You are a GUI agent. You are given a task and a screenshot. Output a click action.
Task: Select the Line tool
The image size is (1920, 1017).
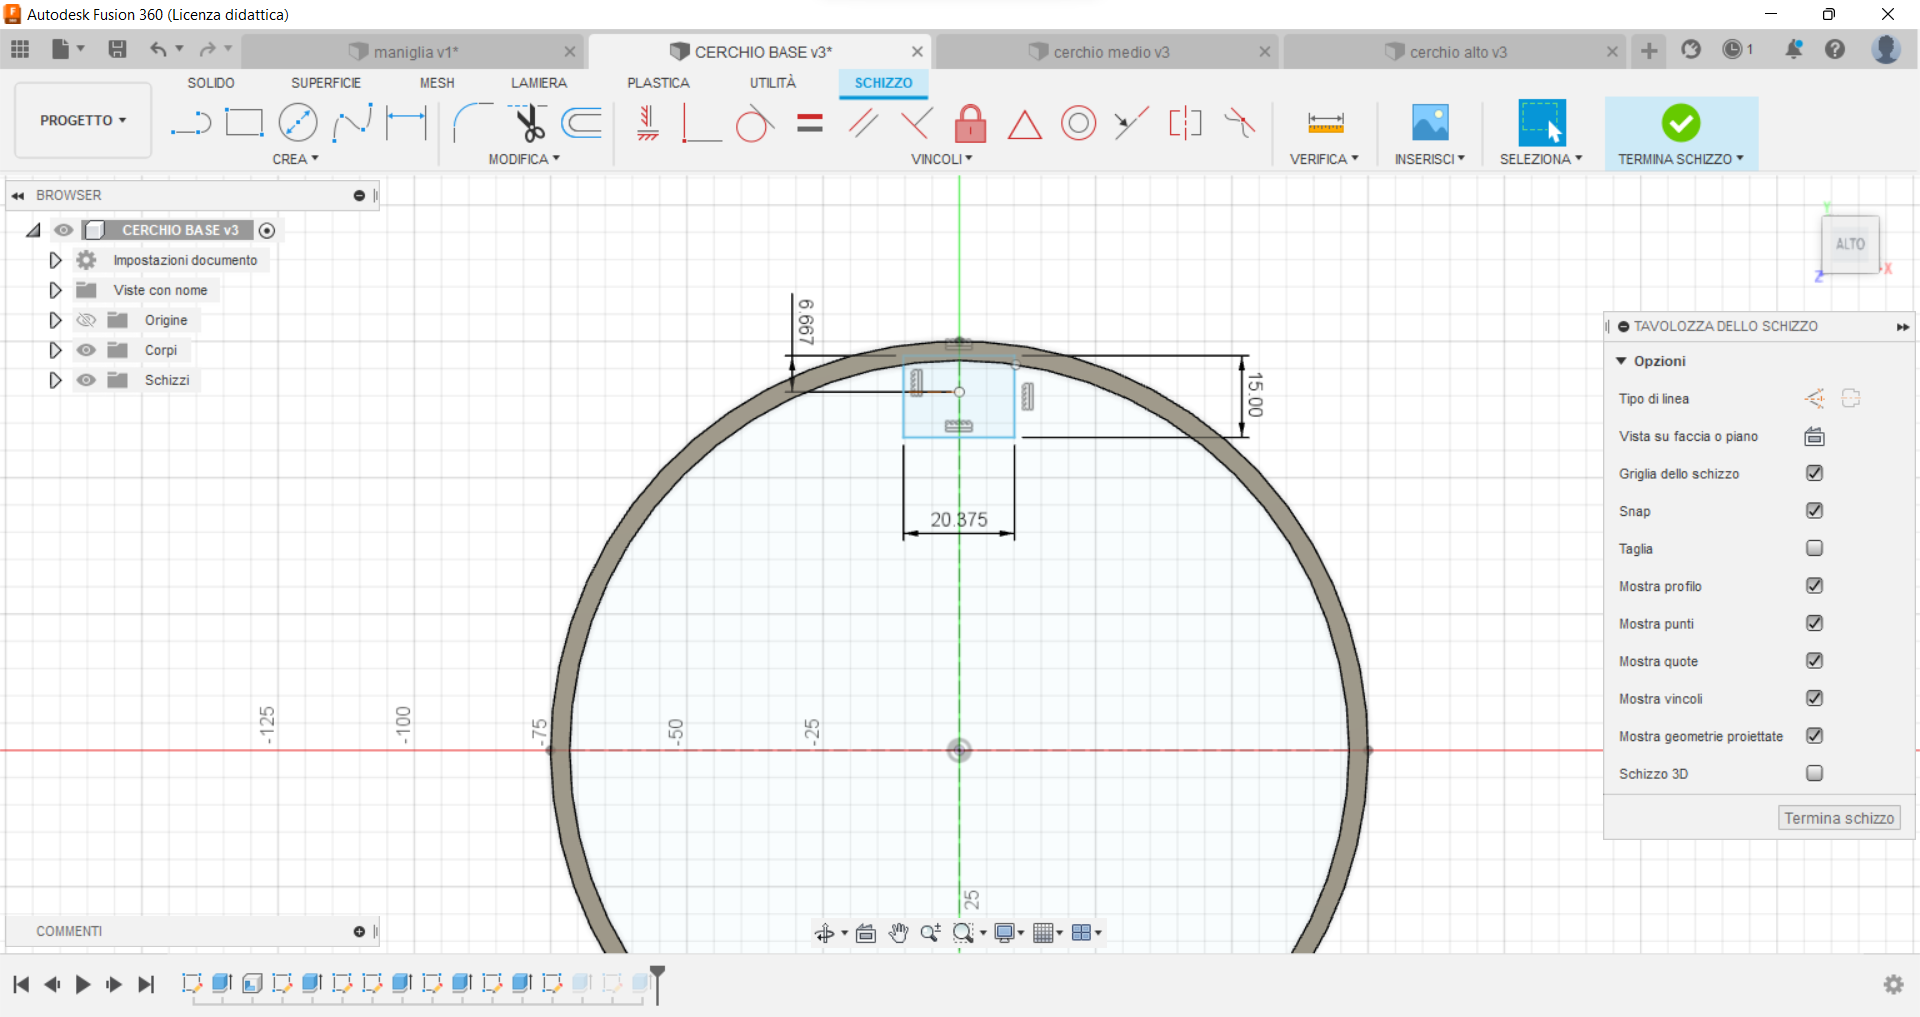[x=190, y=122]
